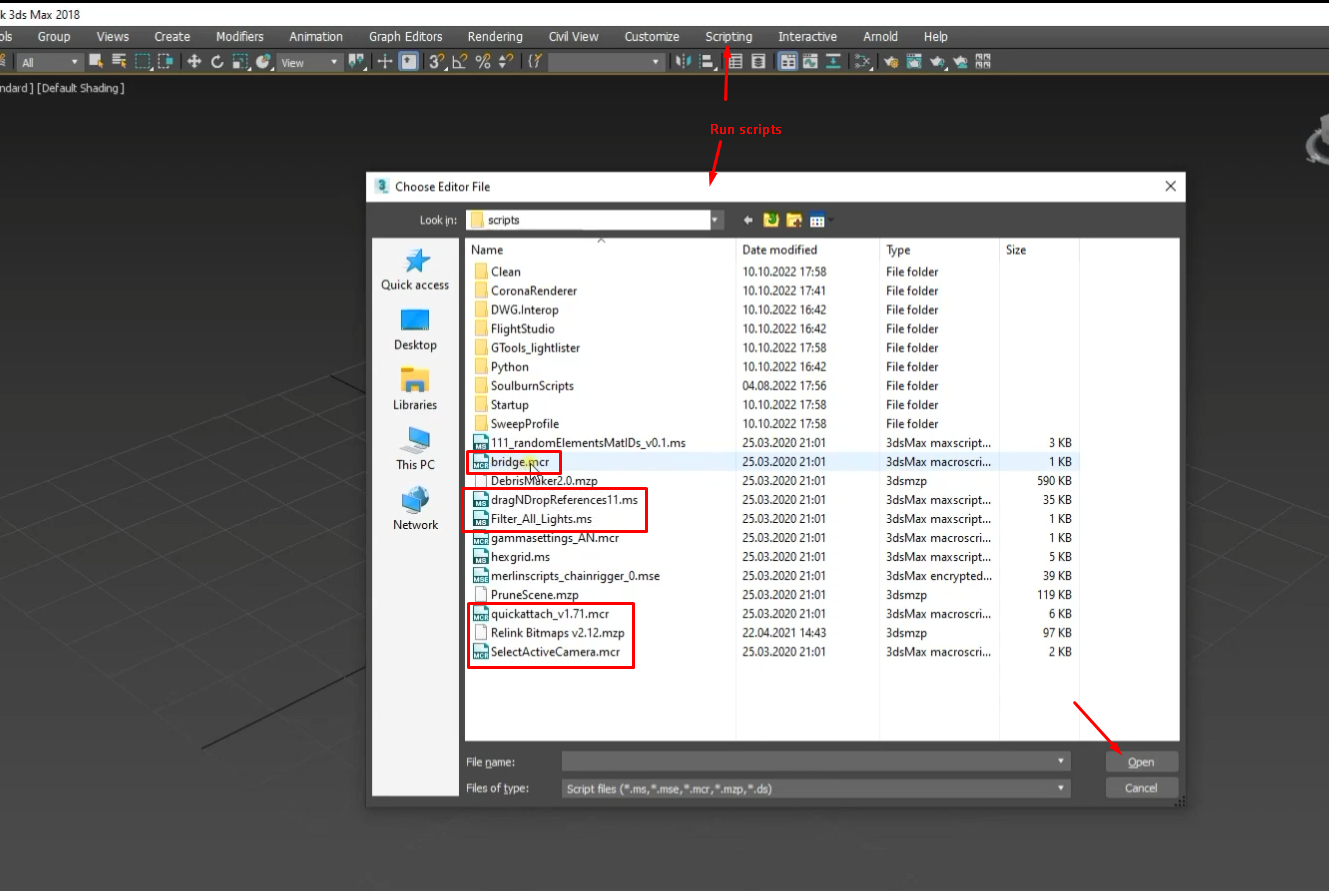Activate Select Object tool in toolbar
Screen dimensions: 1329x891
(x=96, y=62)
